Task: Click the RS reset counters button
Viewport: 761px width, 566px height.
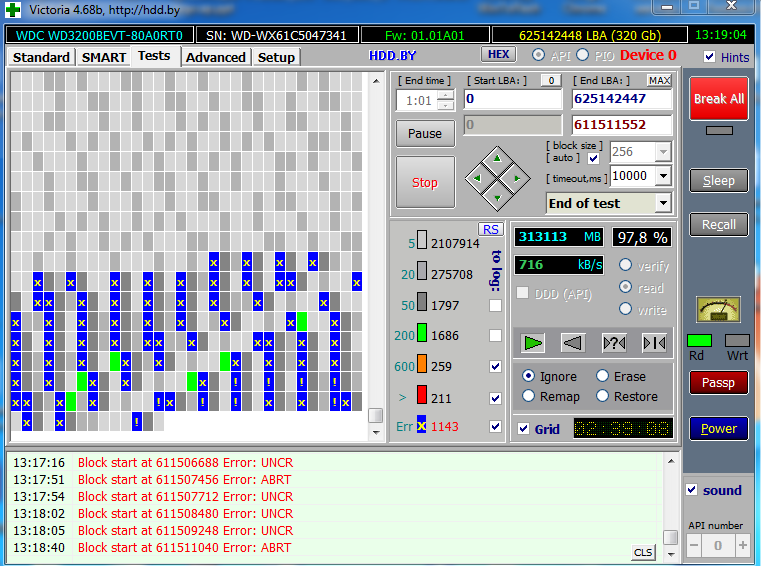Action: click(491, 230)
